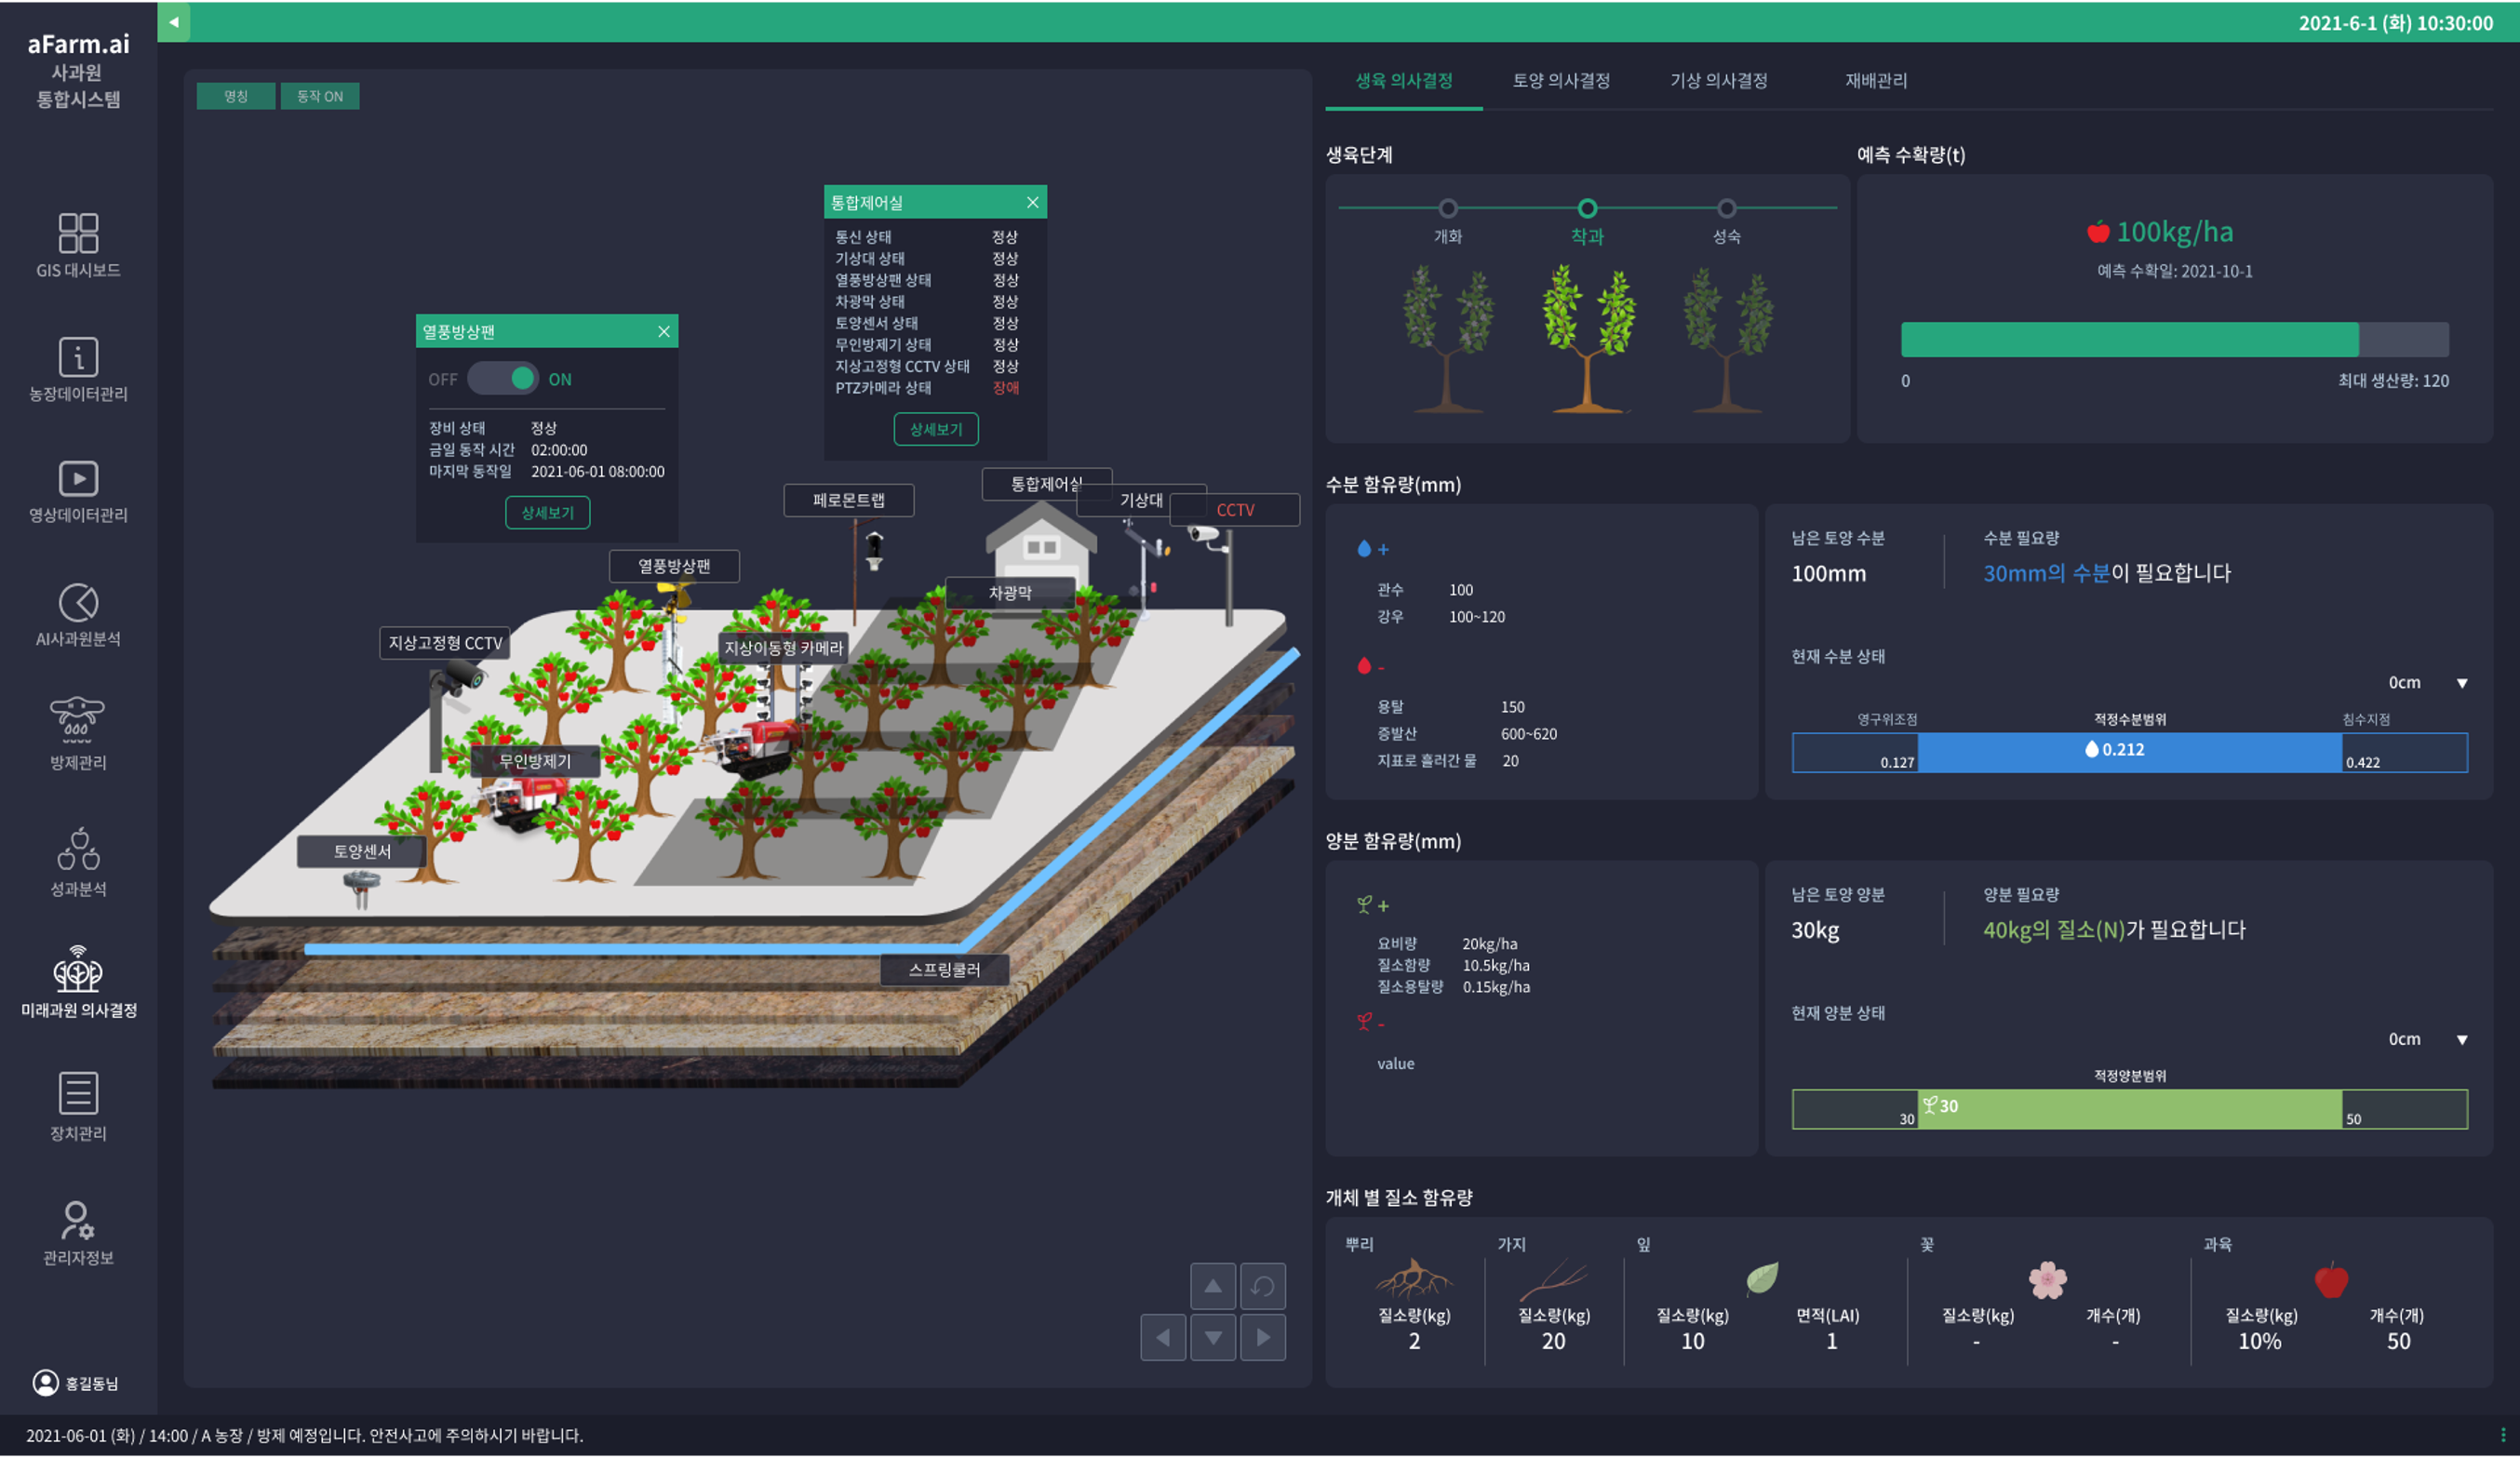The height and width of the screenshot is (1458, 2520).
Task: Open 농장데이터관리 info icon
Action: [78, 357]
